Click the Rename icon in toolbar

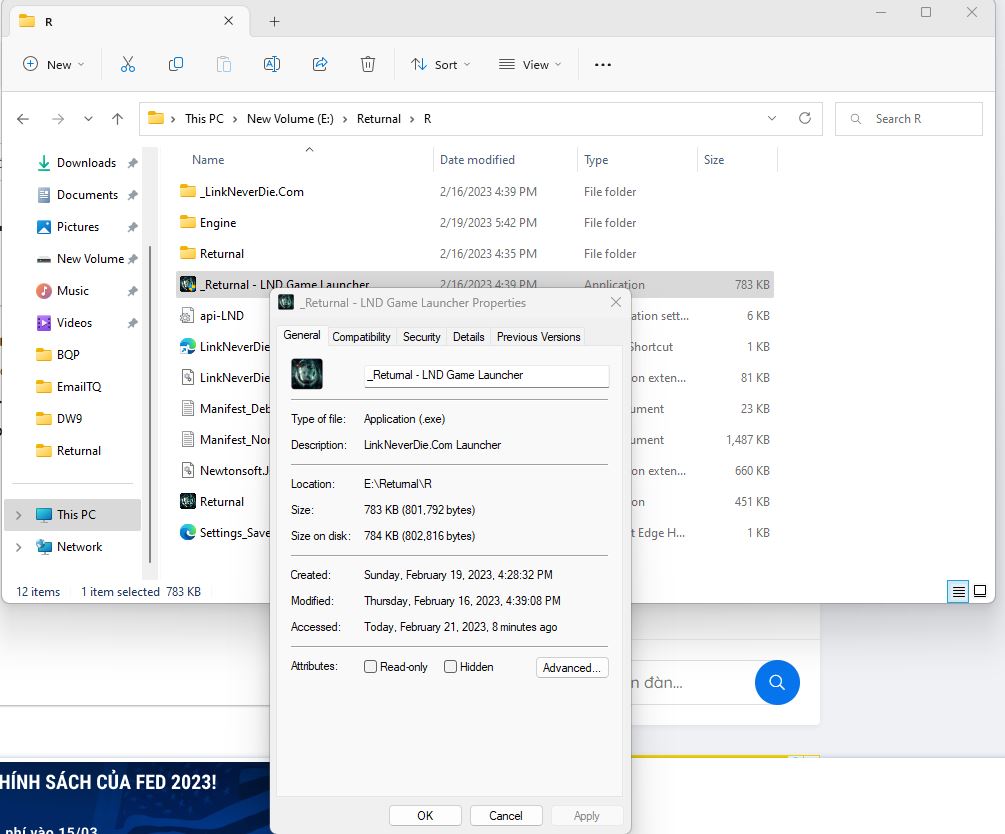(x=272, y=64)
